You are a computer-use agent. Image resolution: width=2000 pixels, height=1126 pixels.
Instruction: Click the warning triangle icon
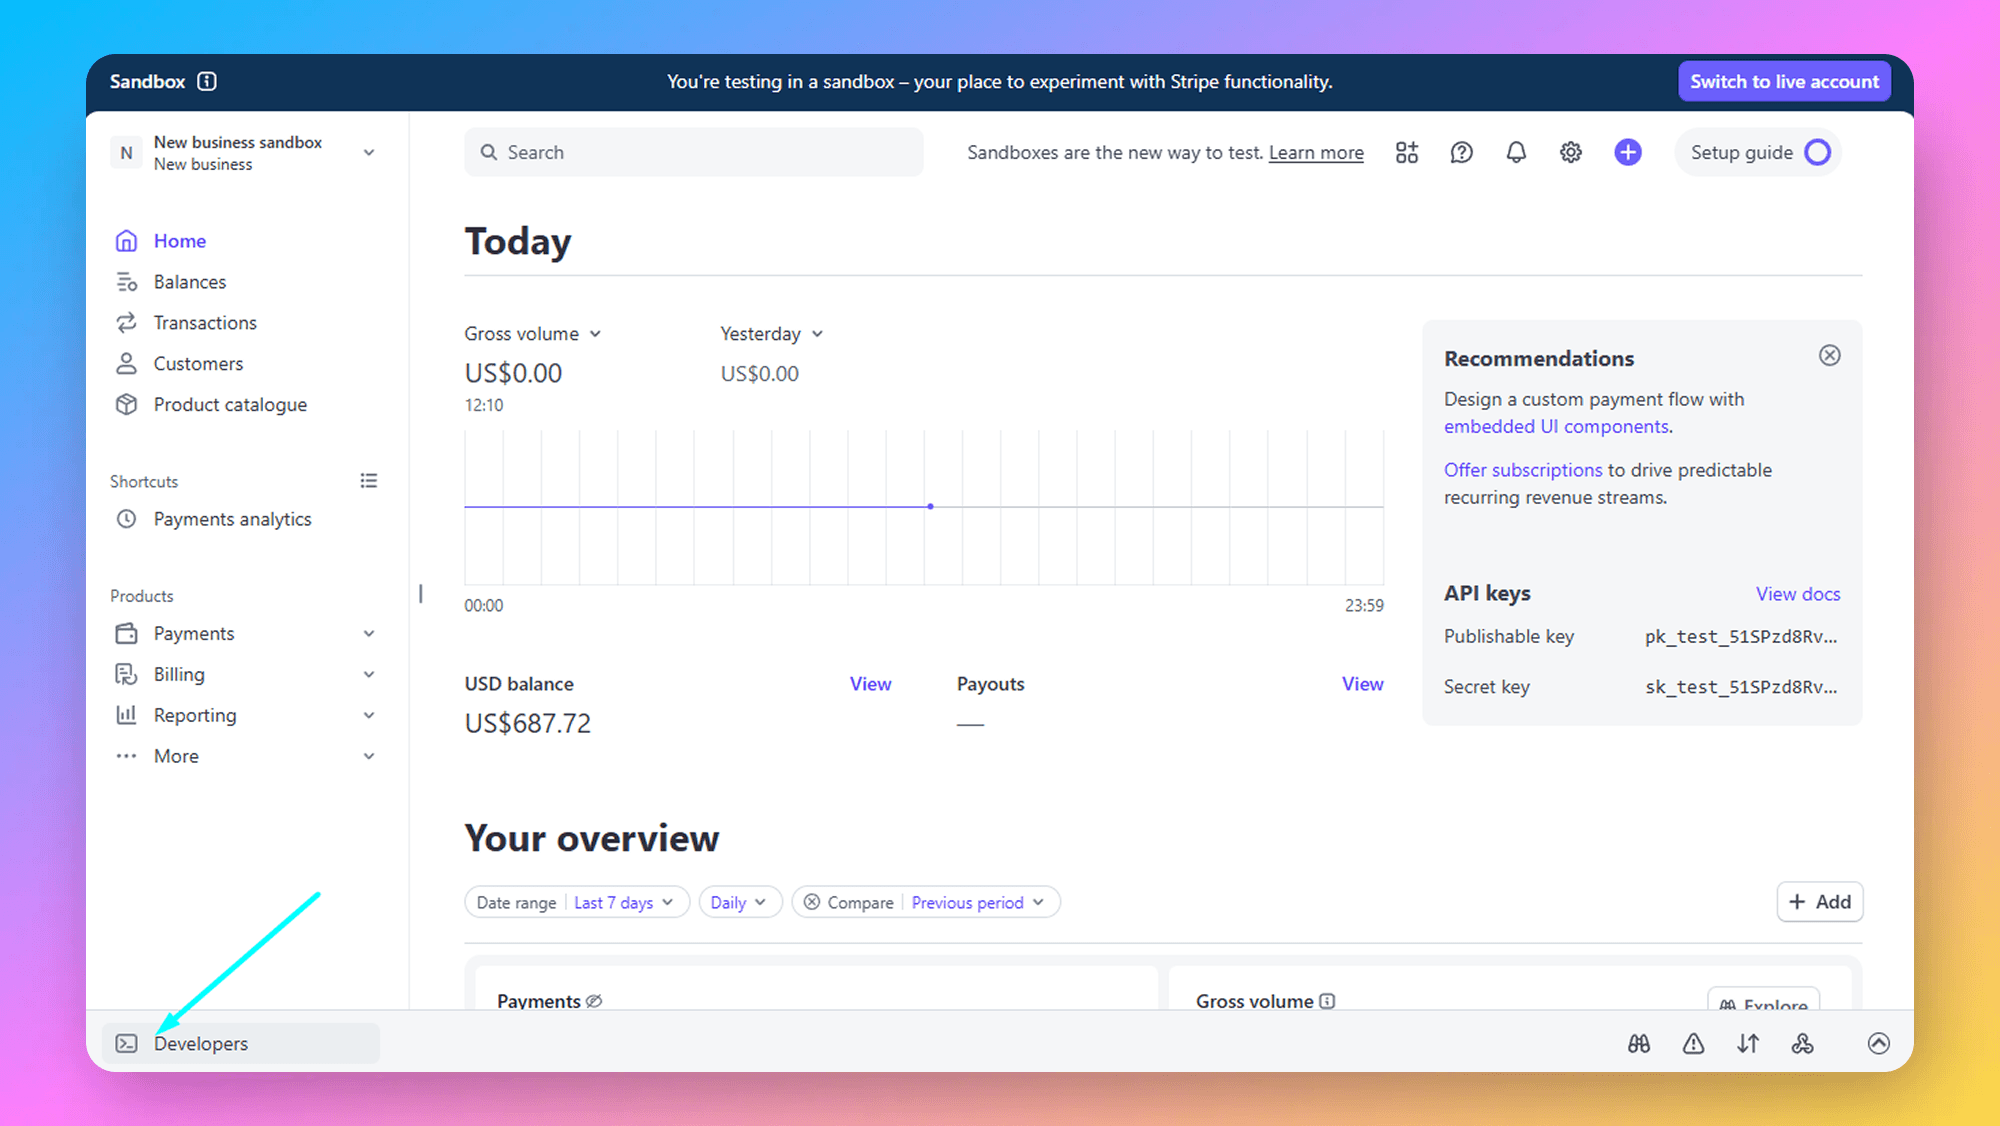tap(1693, 1043)
